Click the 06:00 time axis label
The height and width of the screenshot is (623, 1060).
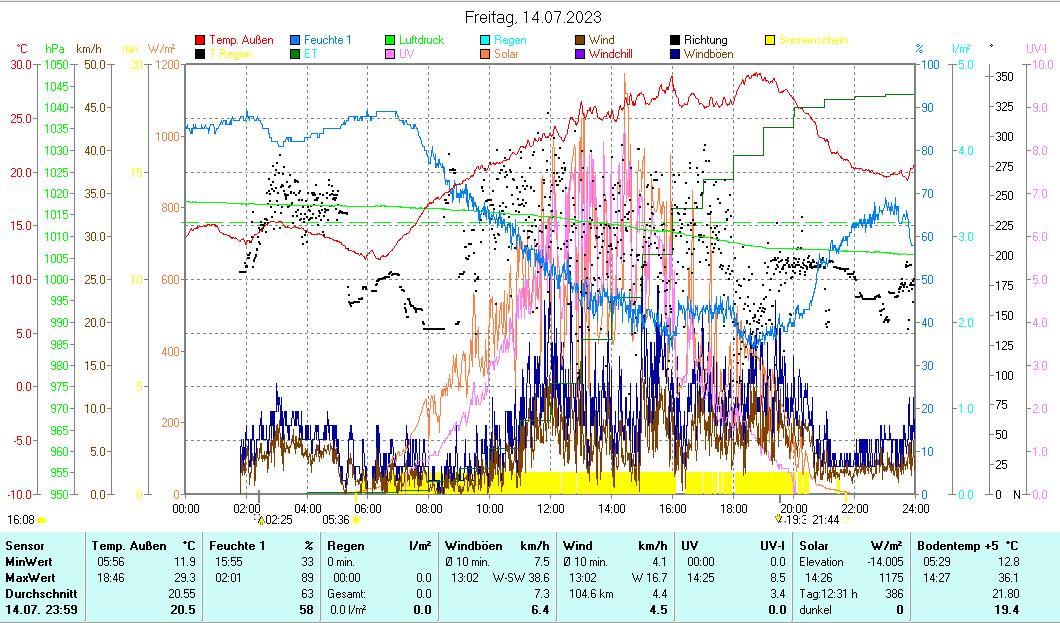click(368, 508)
